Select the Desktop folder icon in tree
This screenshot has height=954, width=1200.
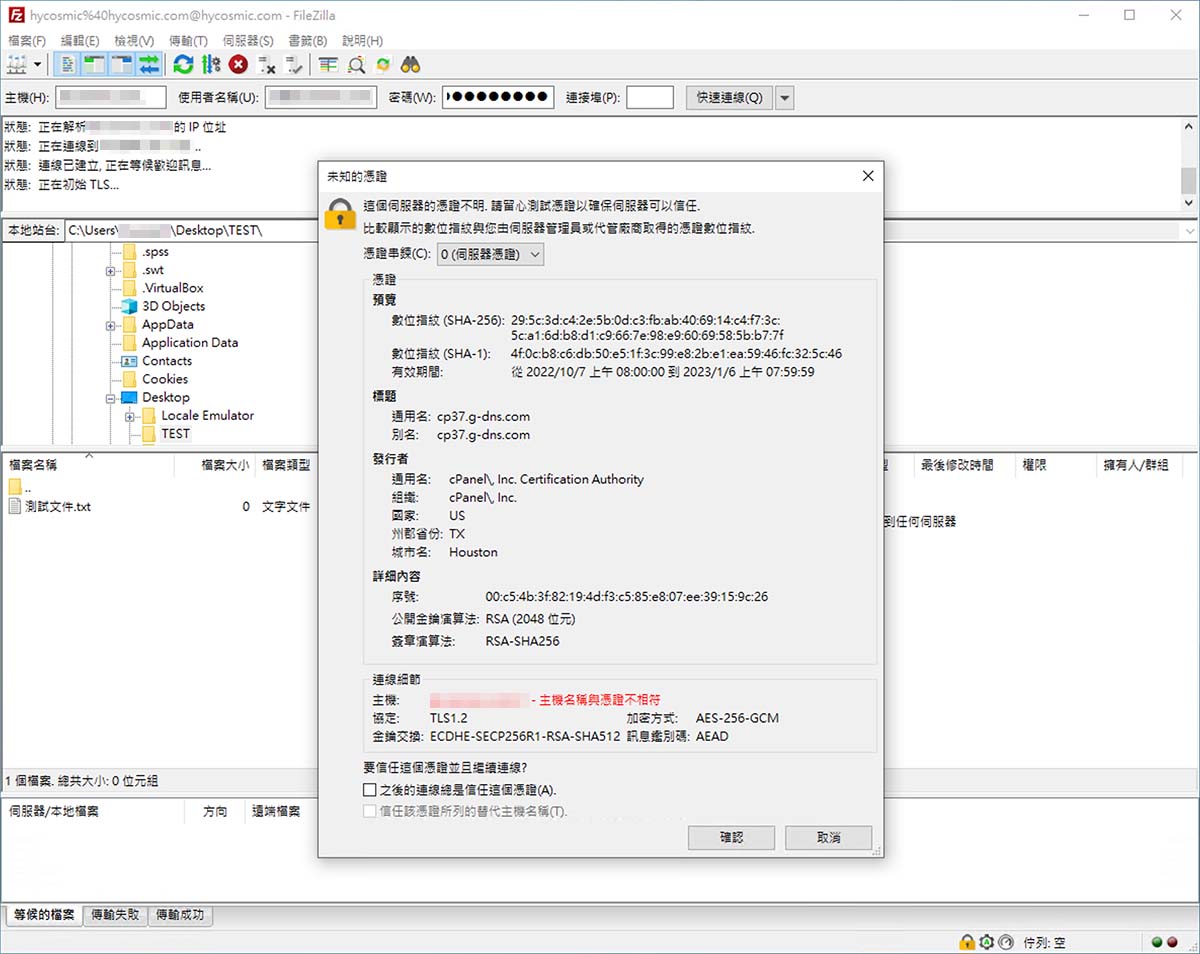pos(128,397)
